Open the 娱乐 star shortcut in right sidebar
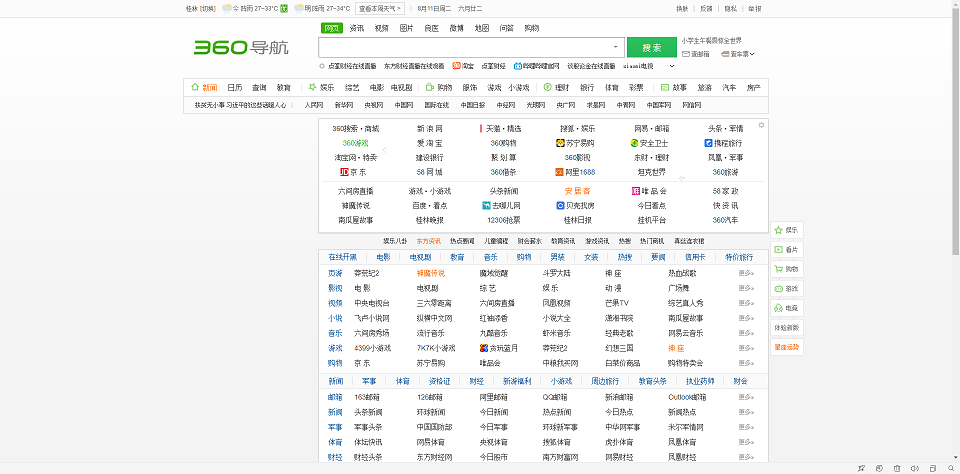The image size is (960, 474). 787,230
